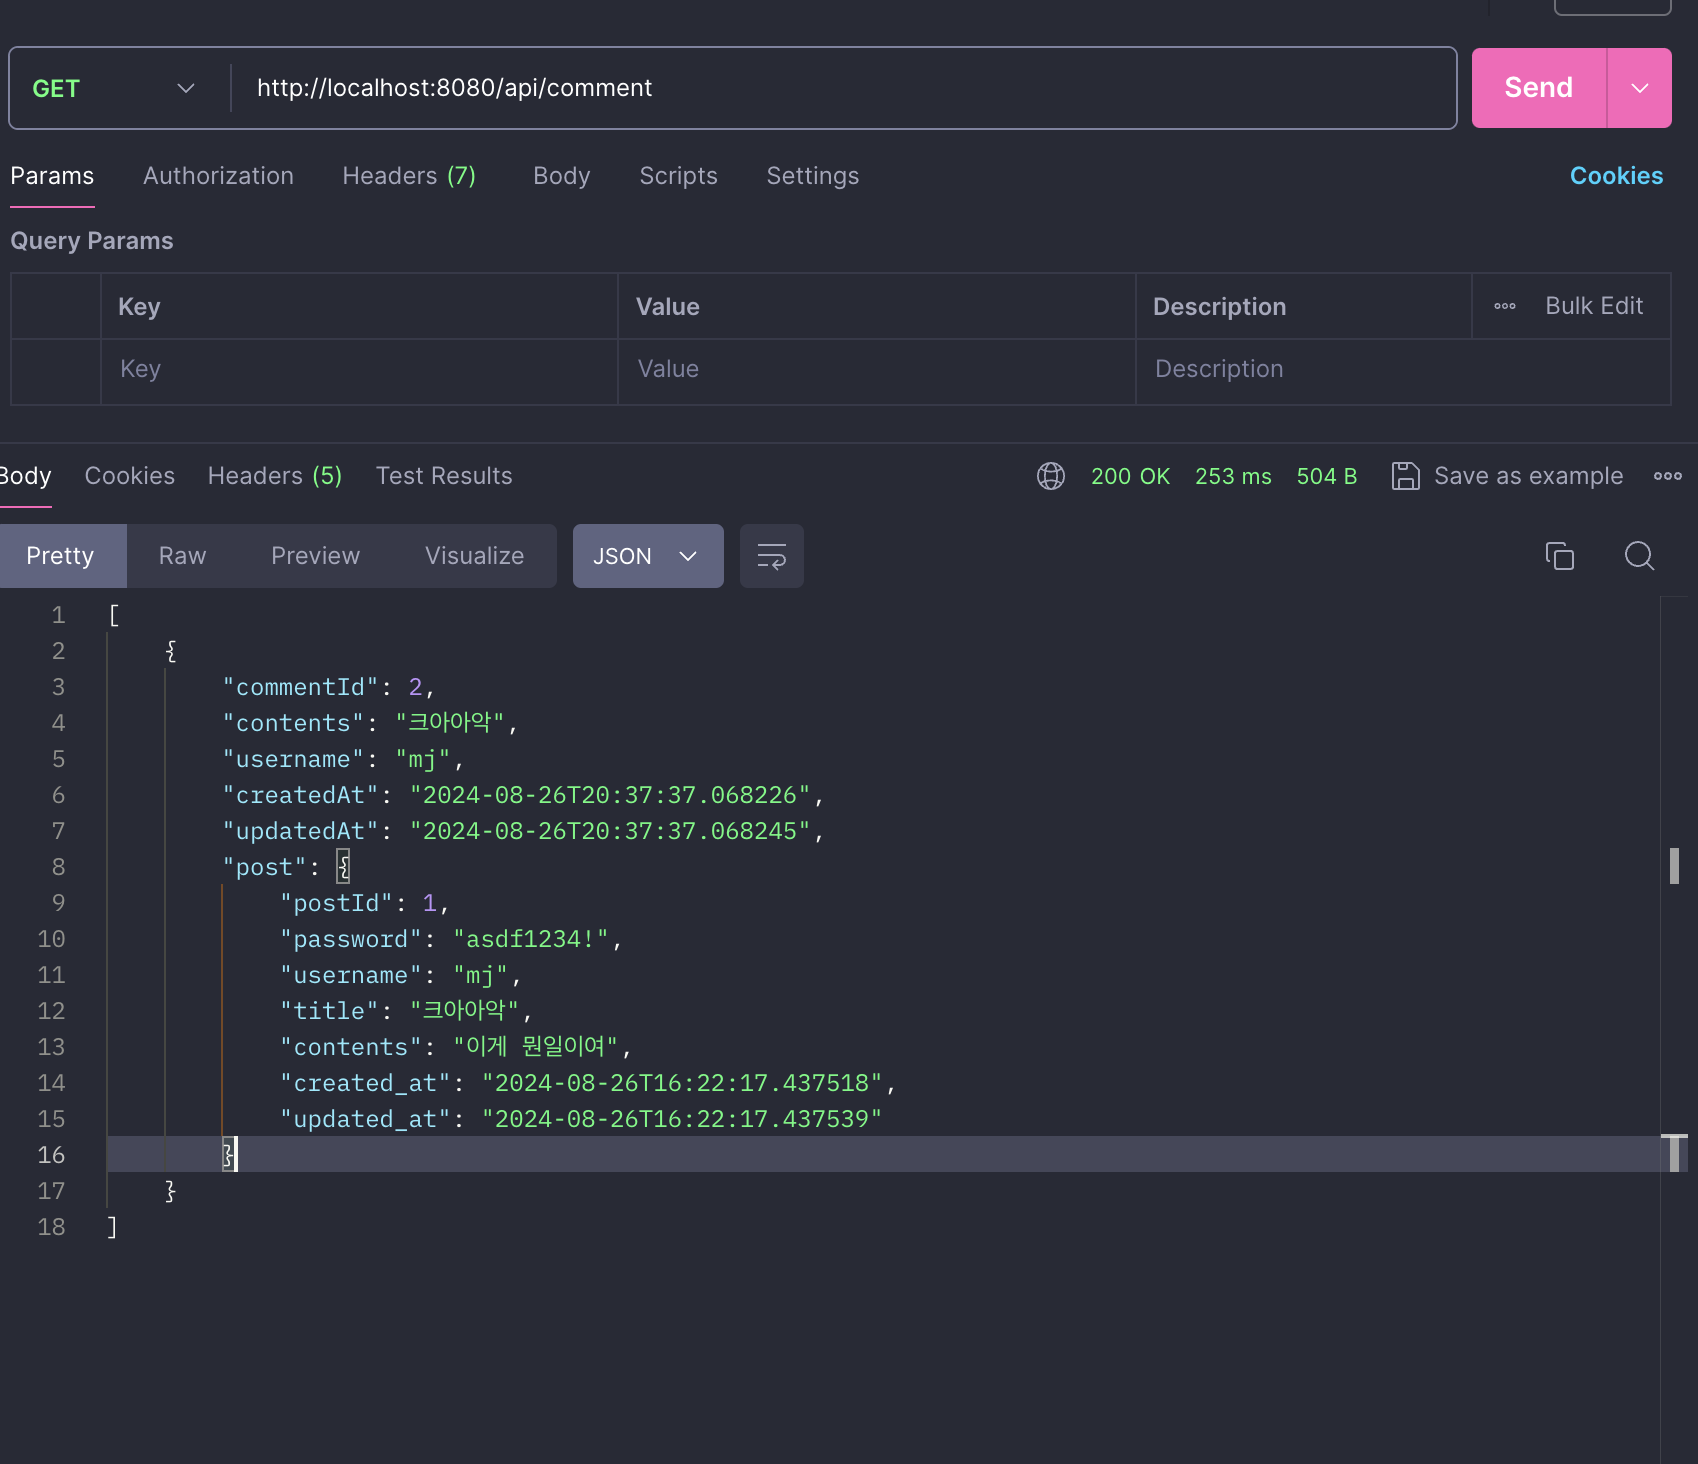Screen dimensions: 1698x1464
Task: Click the "postId" key on line 9
Action: click(x=336, y=904)
